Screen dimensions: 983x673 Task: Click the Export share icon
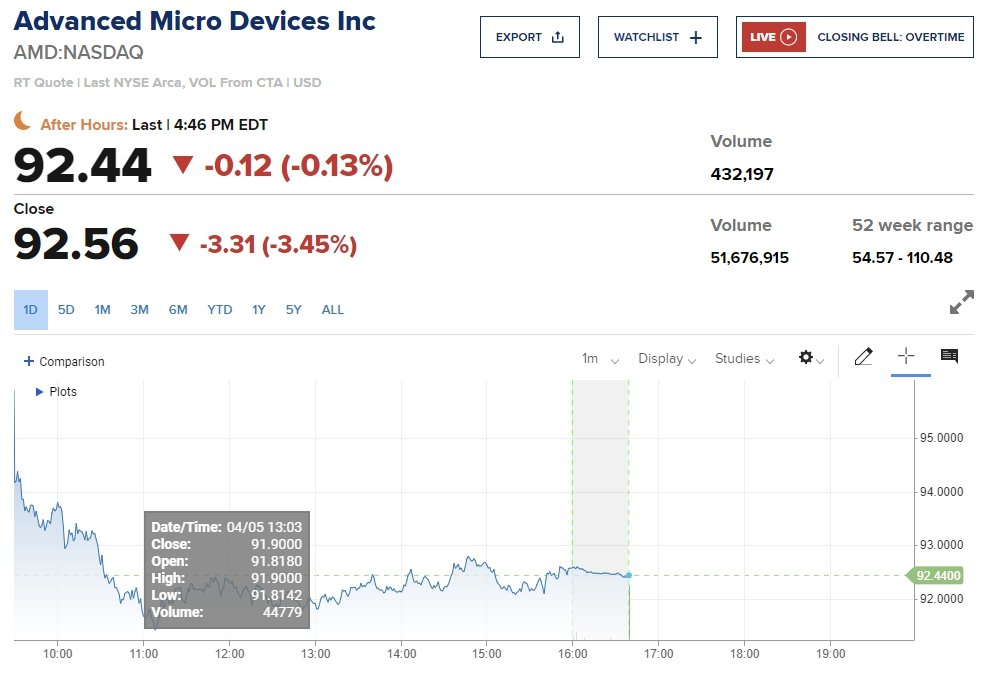click(558, 37)
